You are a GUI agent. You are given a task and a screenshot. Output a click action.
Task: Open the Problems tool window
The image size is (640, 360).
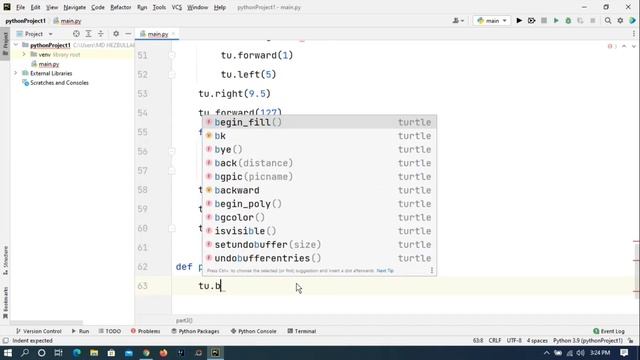tap(145, 331)
